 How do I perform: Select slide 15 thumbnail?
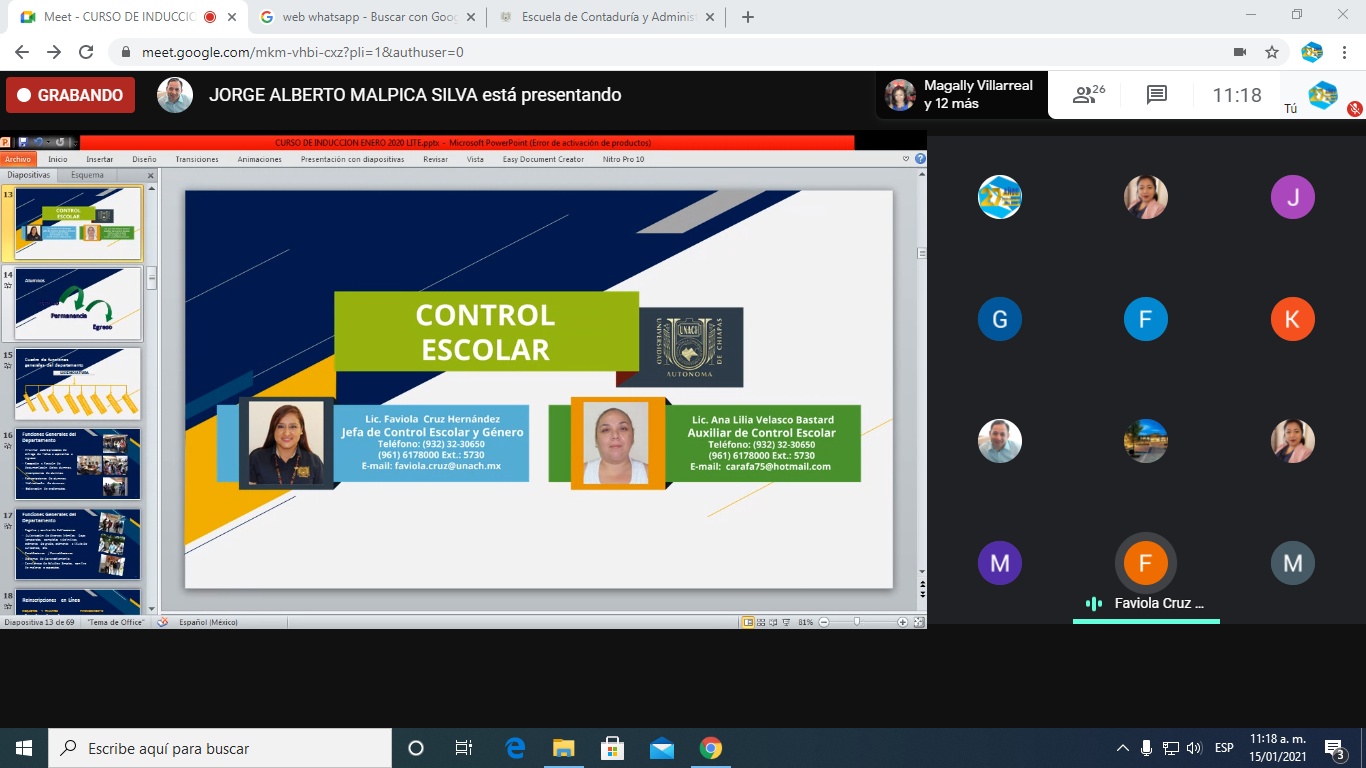coord(78,384)
